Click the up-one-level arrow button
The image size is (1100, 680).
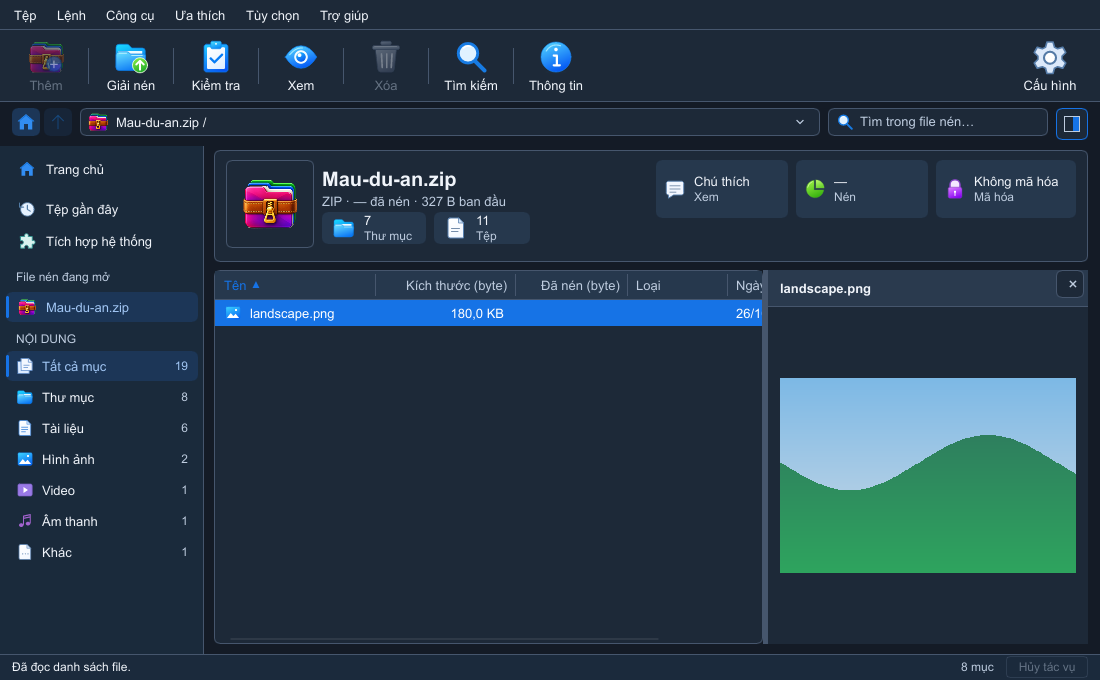click(x=58, y=123)
